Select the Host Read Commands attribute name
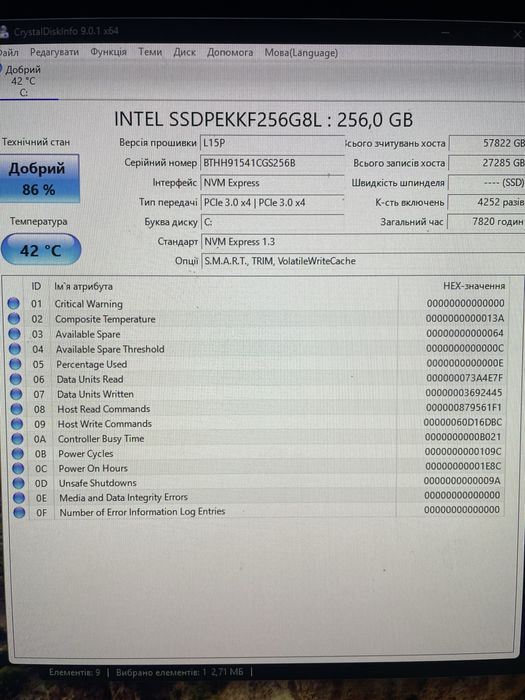 104,409
